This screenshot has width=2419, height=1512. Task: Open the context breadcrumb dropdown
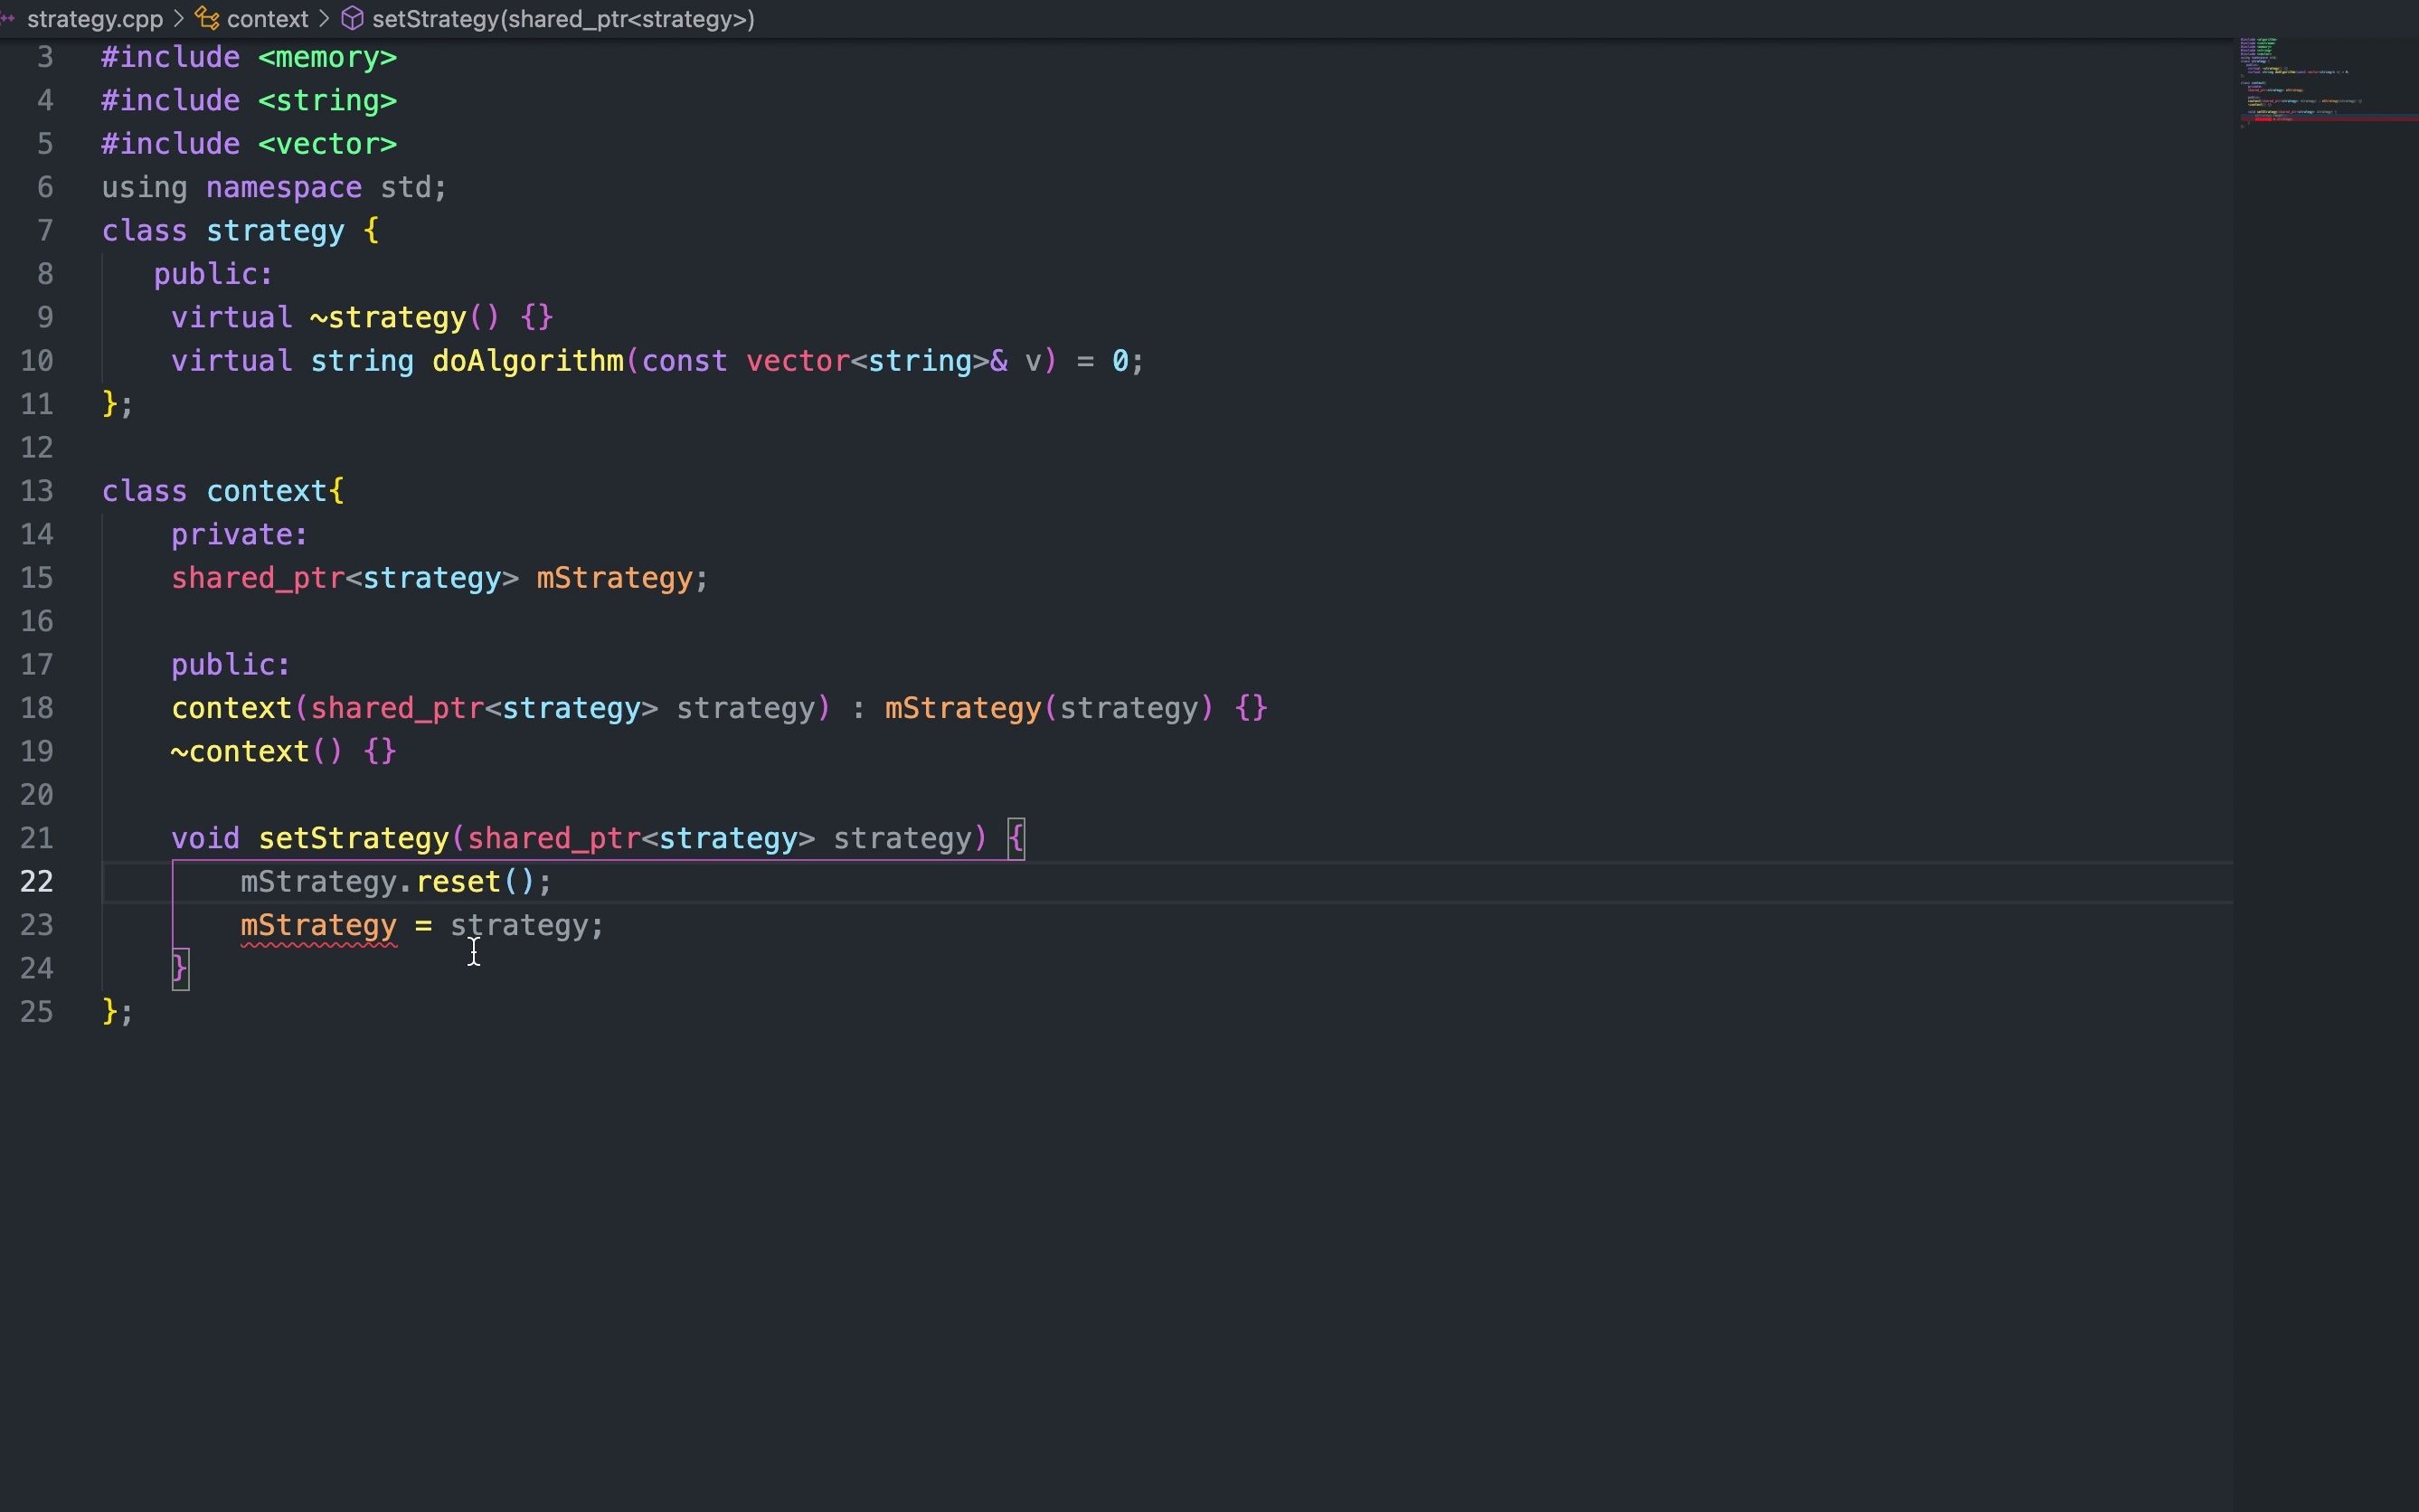267,19
